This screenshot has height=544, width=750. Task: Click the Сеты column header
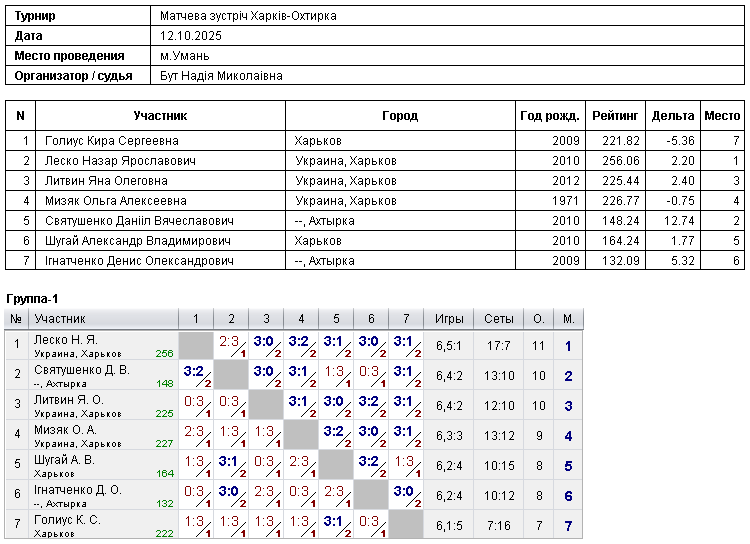pyautogui.click(x=498, y=319)
